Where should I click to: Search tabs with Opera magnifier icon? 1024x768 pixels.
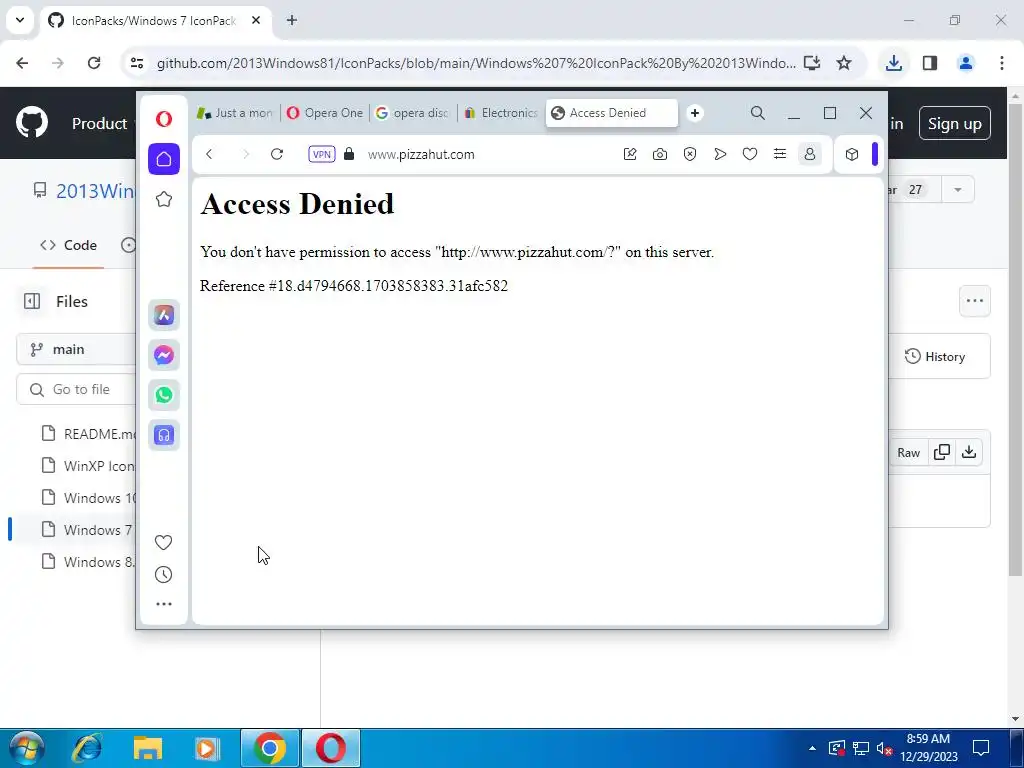[758, 113]
